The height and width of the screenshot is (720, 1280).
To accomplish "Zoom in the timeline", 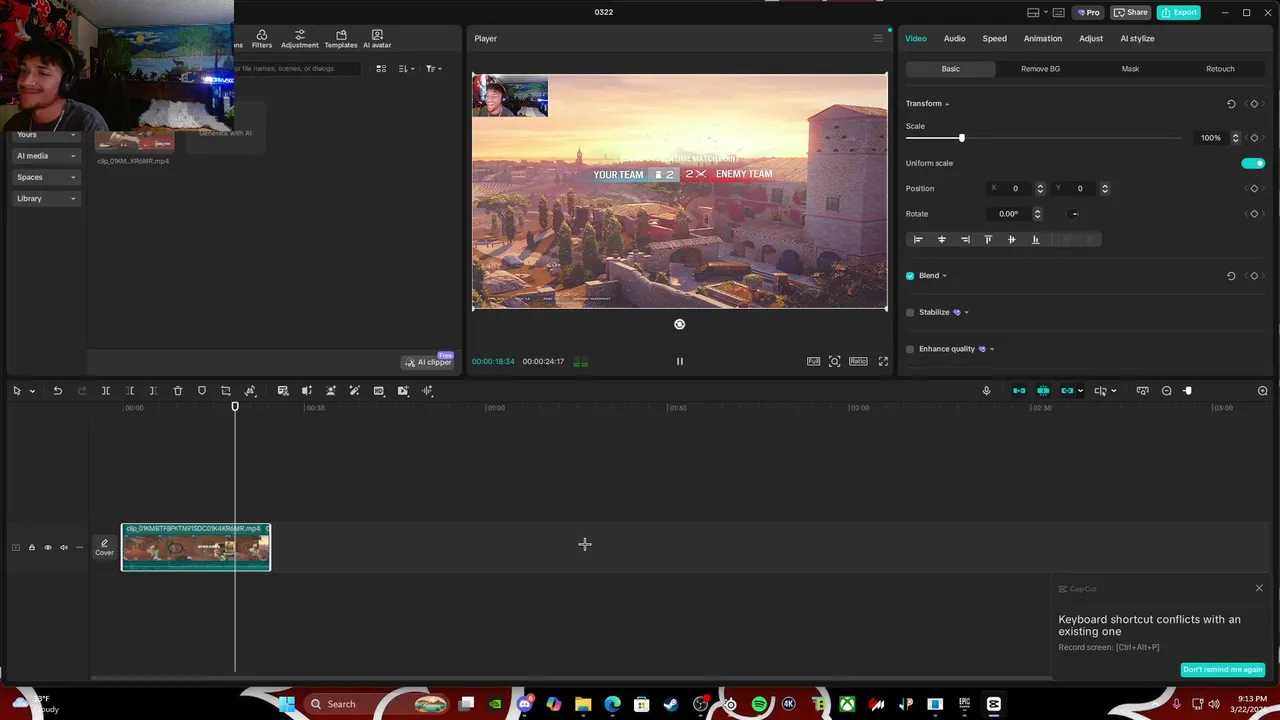I will 1263,391.
